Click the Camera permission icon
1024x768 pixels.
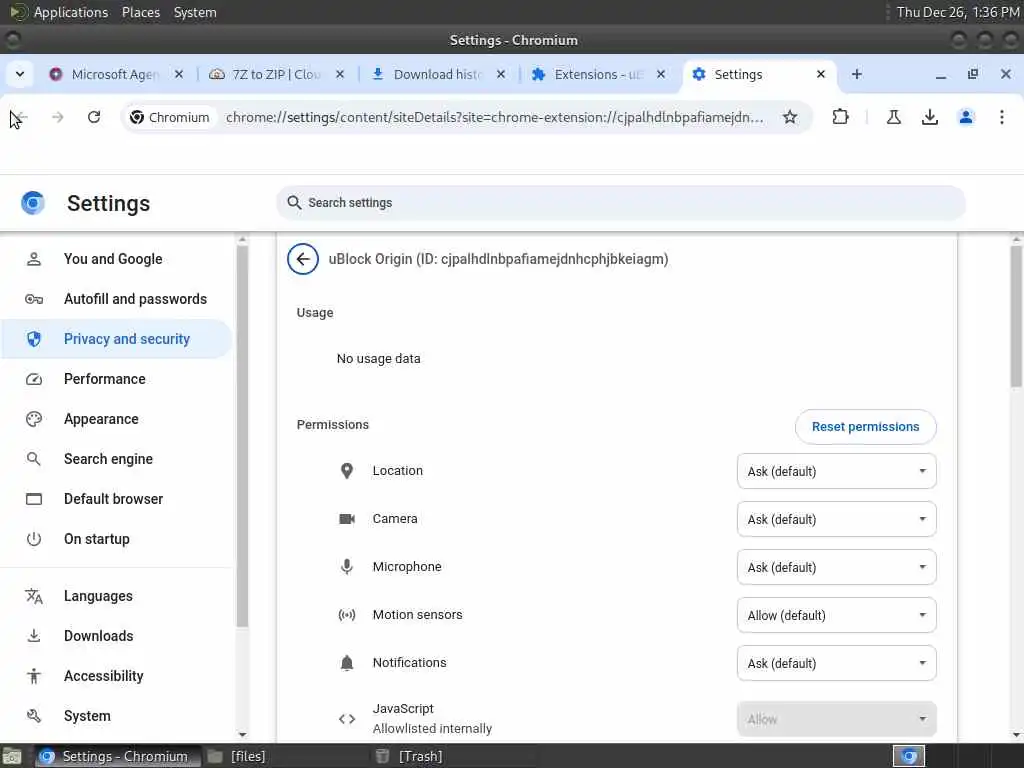click(x=347, y=519)
